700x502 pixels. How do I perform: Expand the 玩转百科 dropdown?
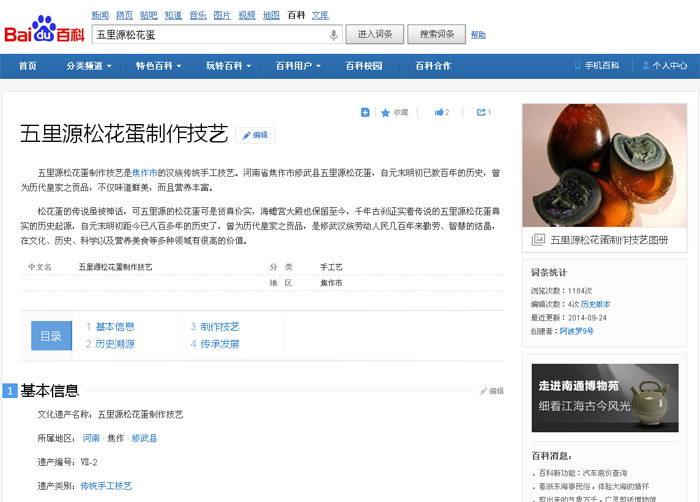228,66
